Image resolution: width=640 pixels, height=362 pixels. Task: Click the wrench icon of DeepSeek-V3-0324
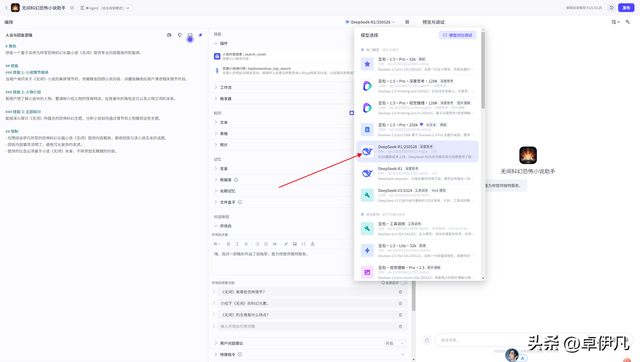pos(367,195)
